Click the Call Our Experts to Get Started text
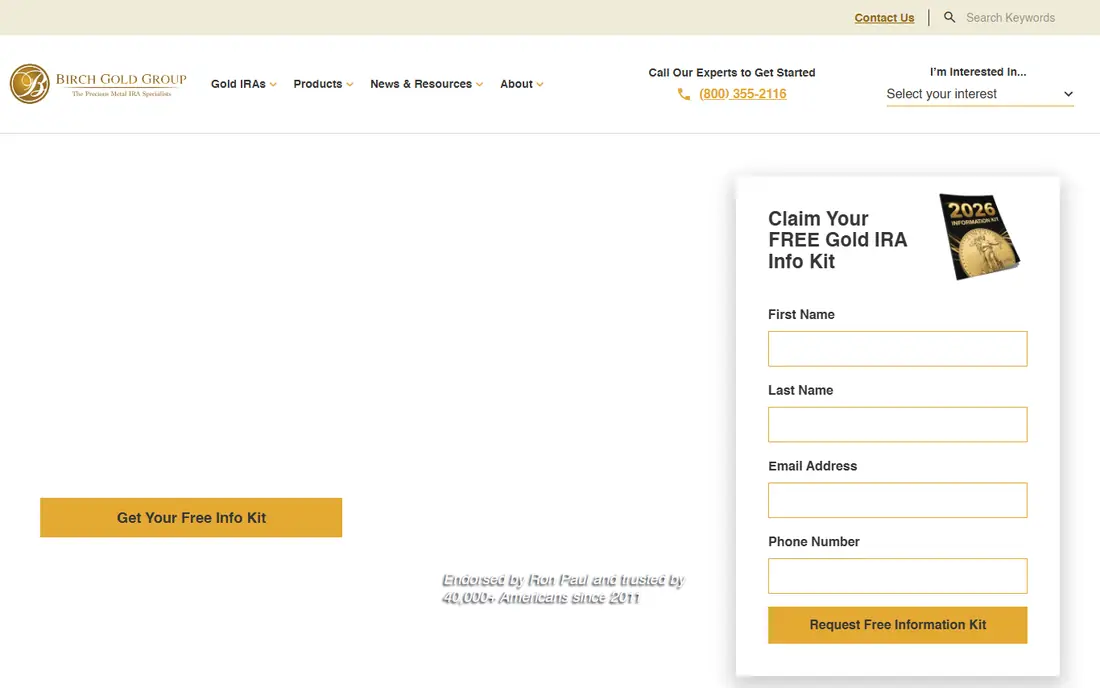This screenshot has height=688, width=1100. [x=732, y=72]
